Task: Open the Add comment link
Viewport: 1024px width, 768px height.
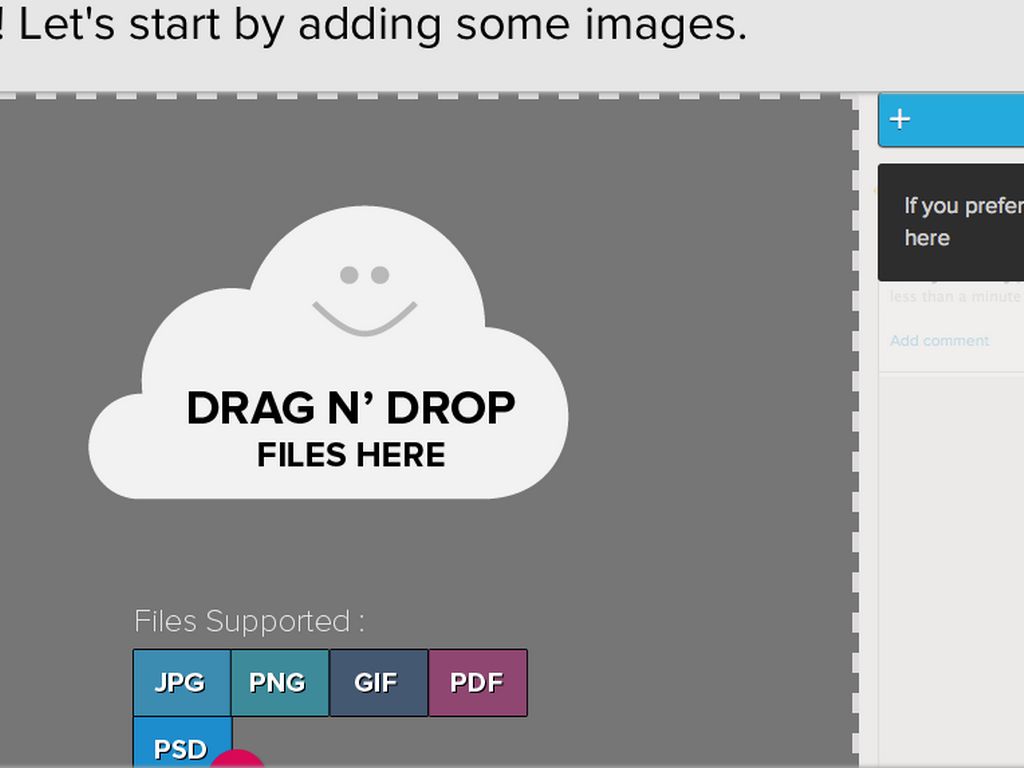Action: [939, 341]
